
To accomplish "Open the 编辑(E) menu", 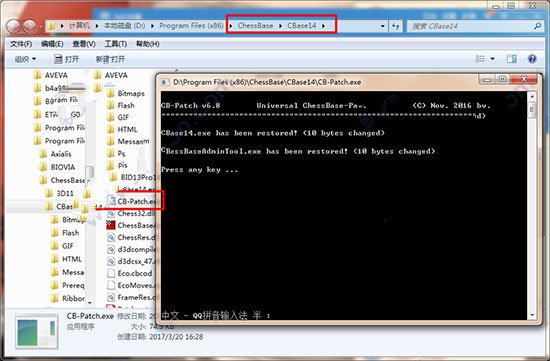I will [x=52, y=44].
